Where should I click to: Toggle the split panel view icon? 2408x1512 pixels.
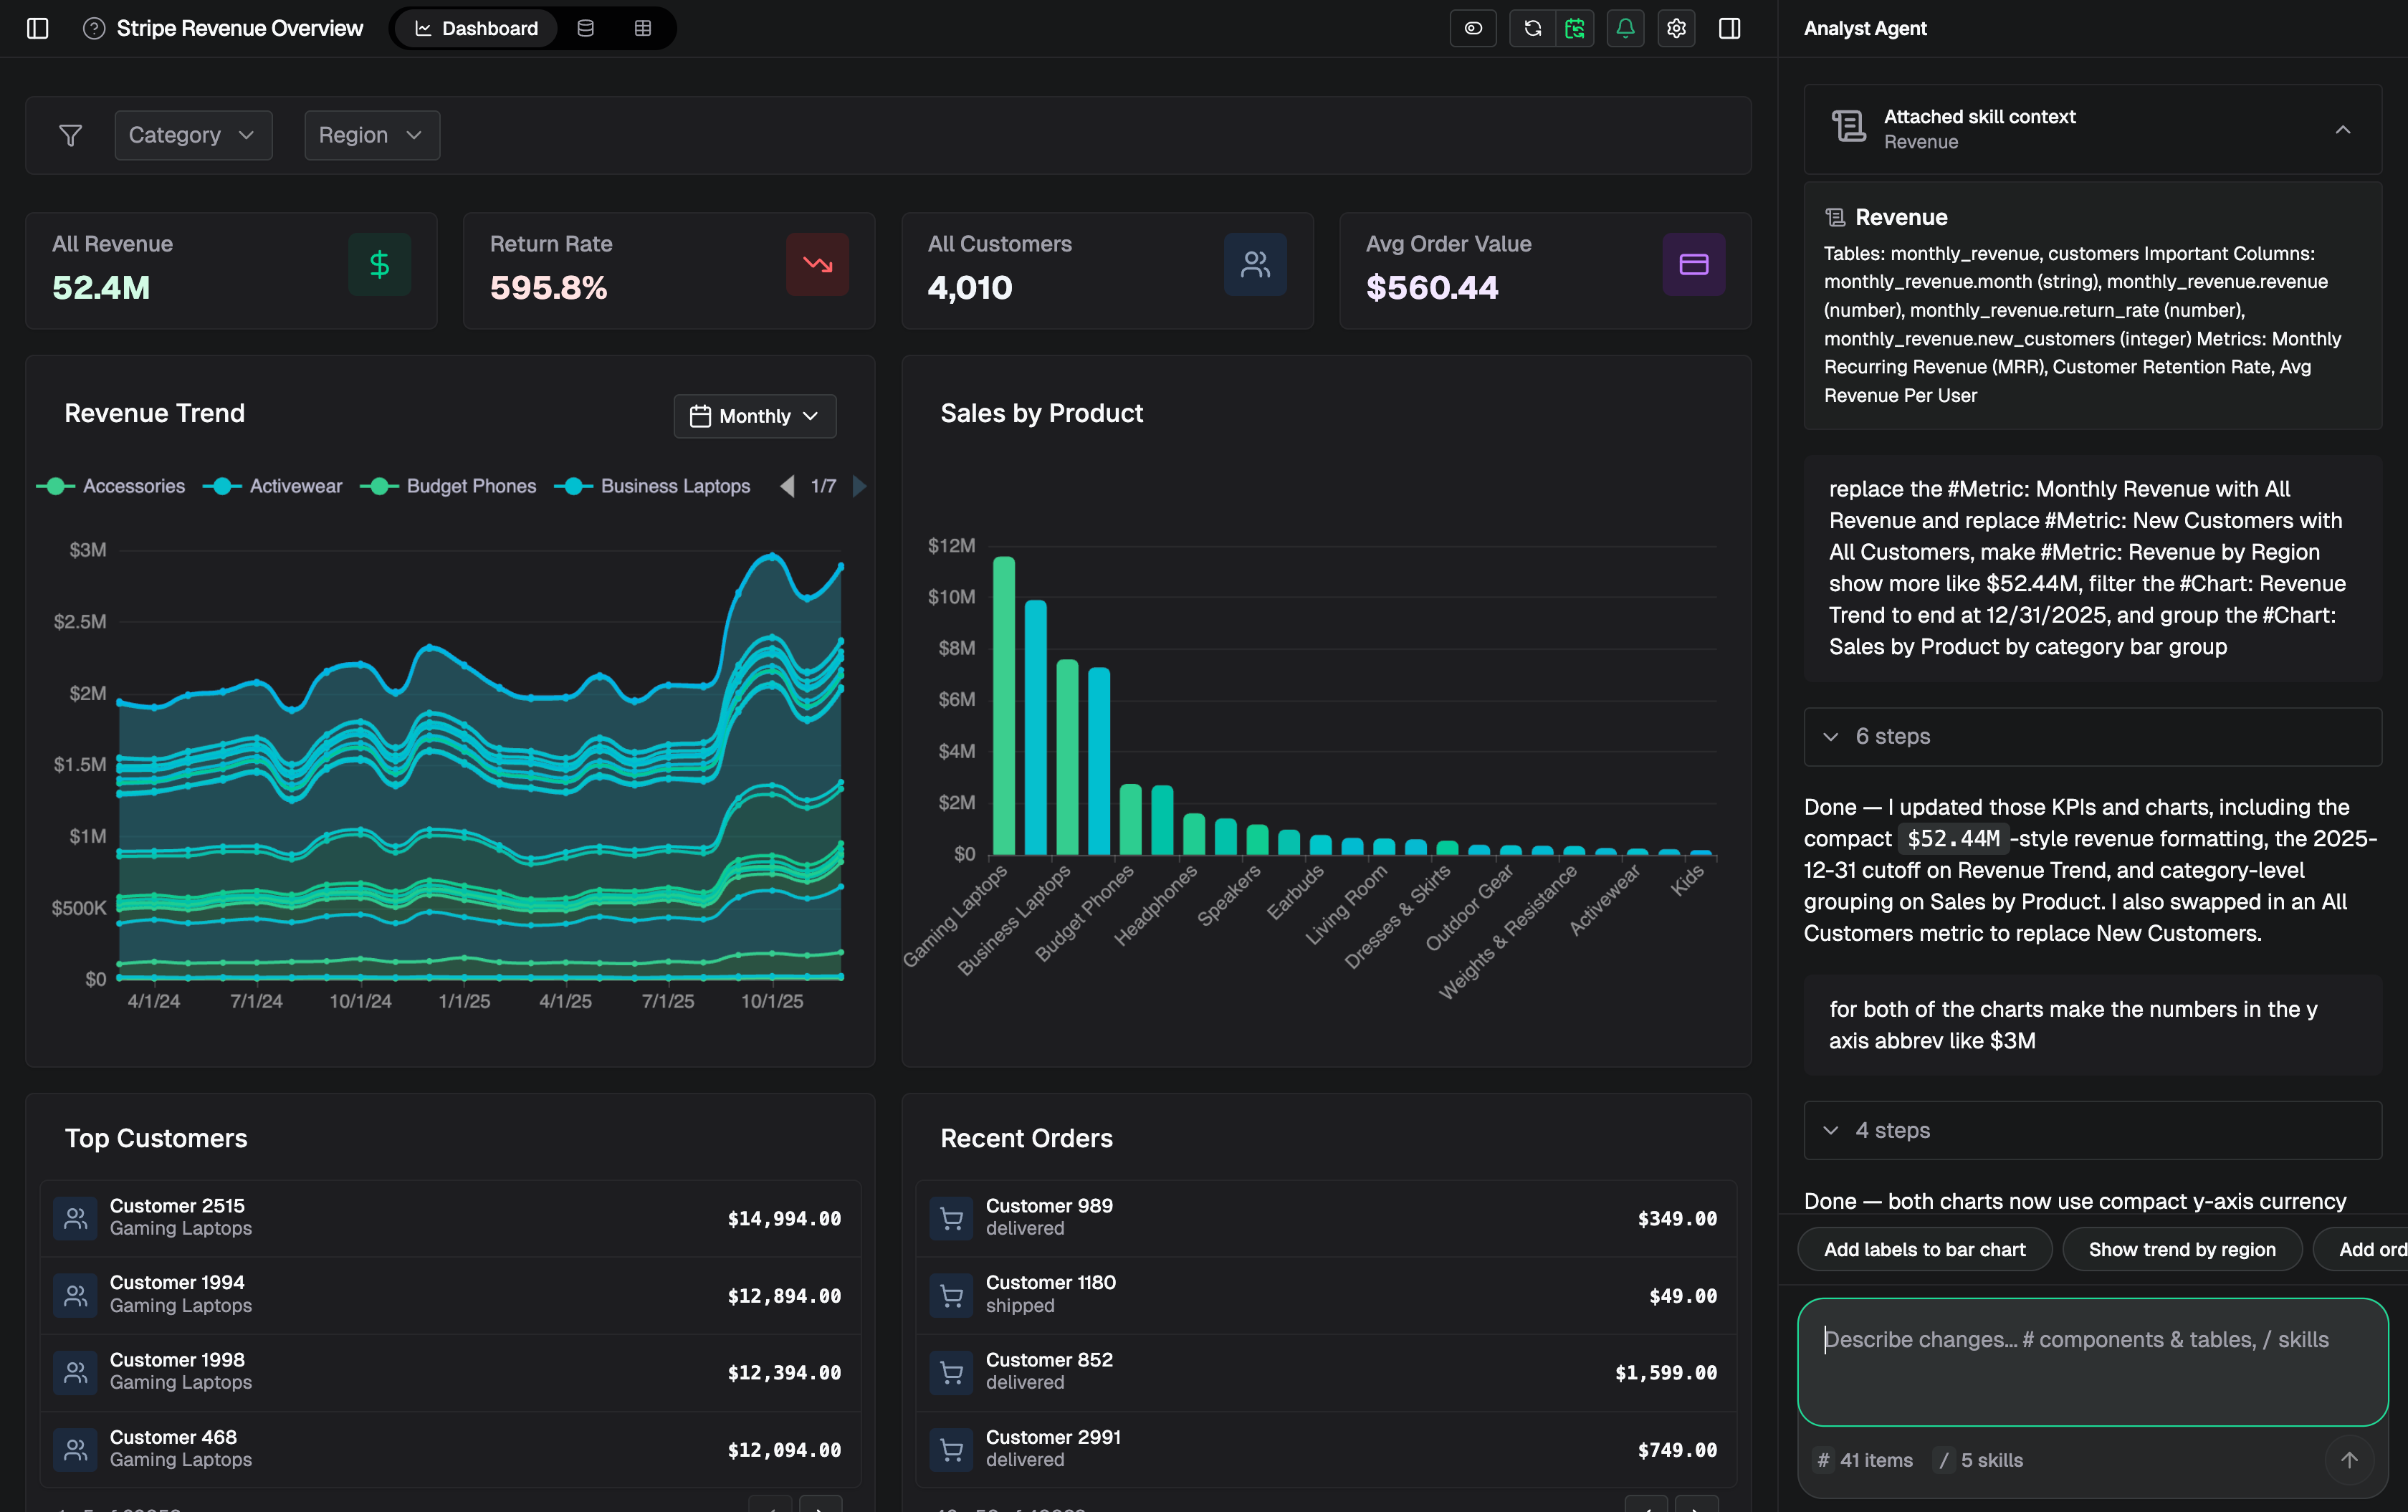1729,28
